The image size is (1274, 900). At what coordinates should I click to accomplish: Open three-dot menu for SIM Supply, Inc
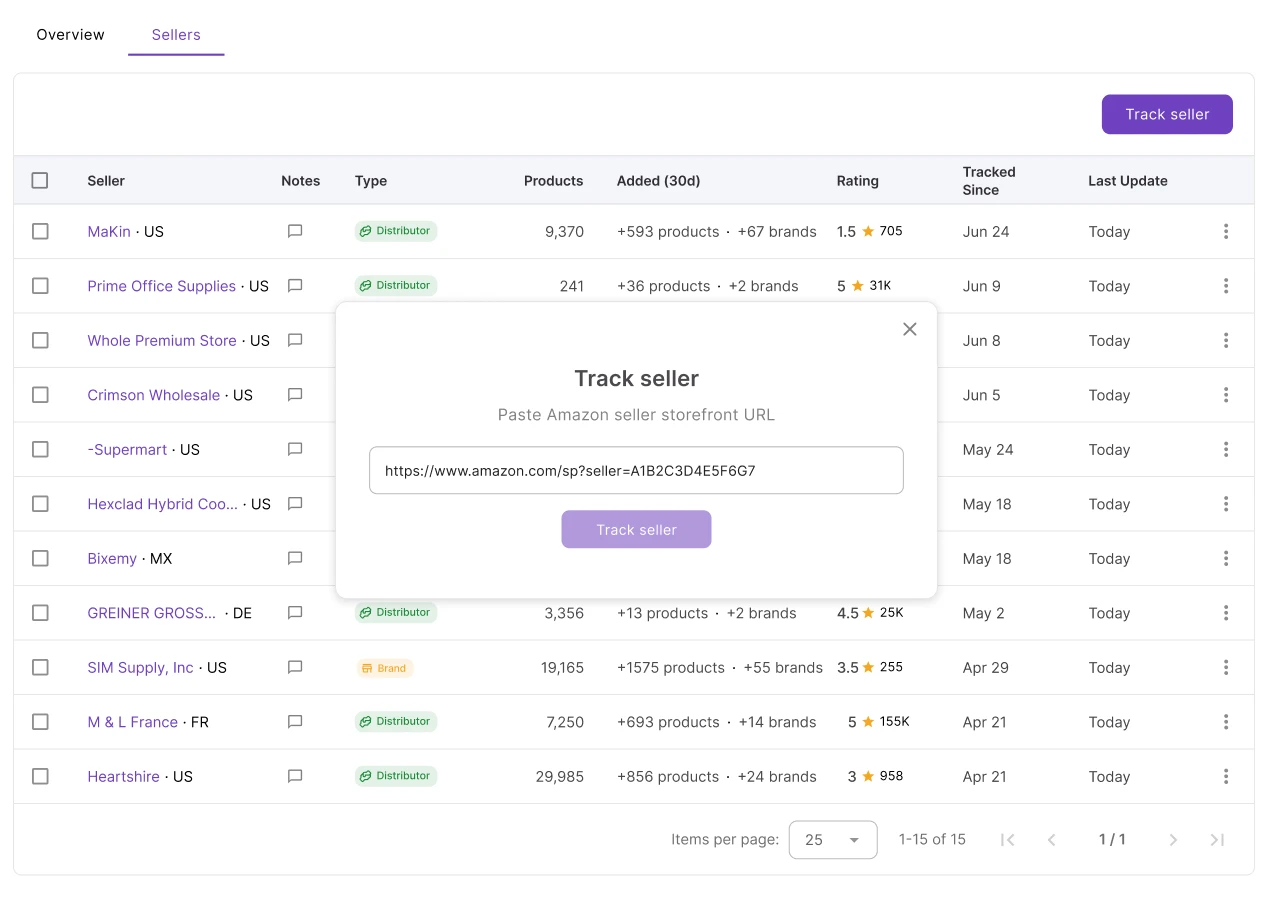tap(1226, 667)
